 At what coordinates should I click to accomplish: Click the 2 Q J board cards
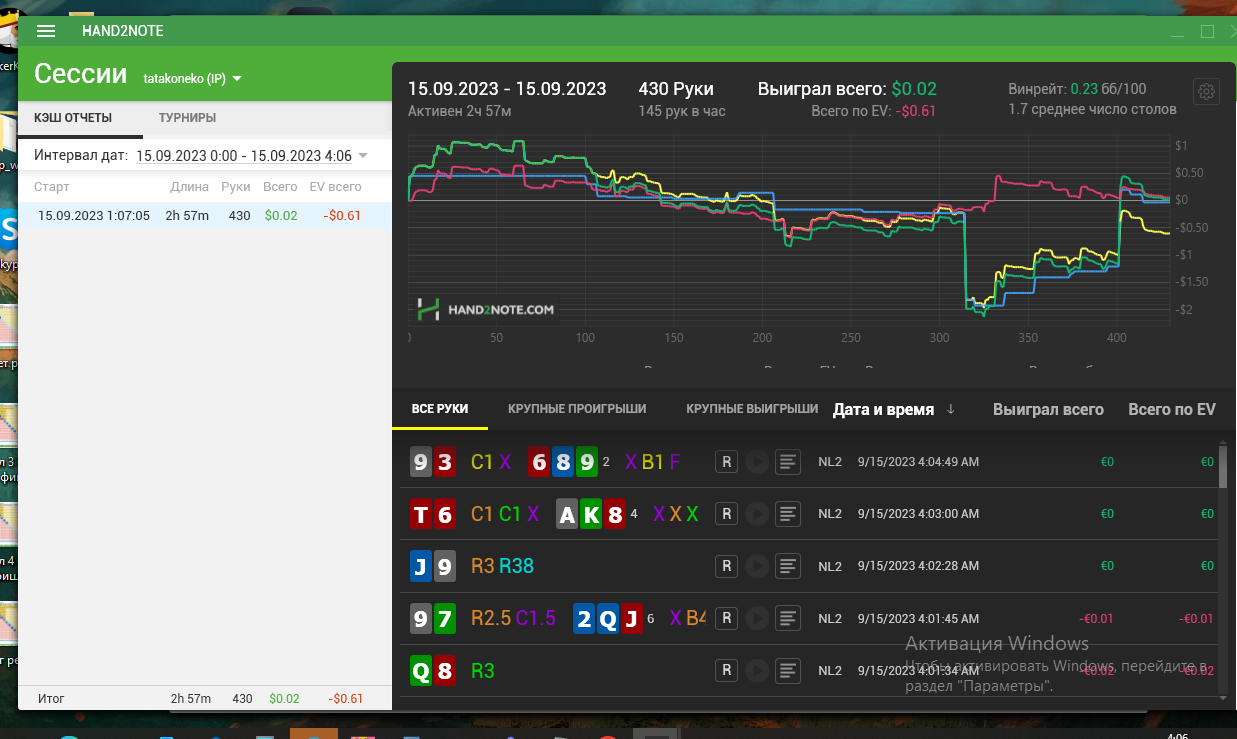(608, 618)
